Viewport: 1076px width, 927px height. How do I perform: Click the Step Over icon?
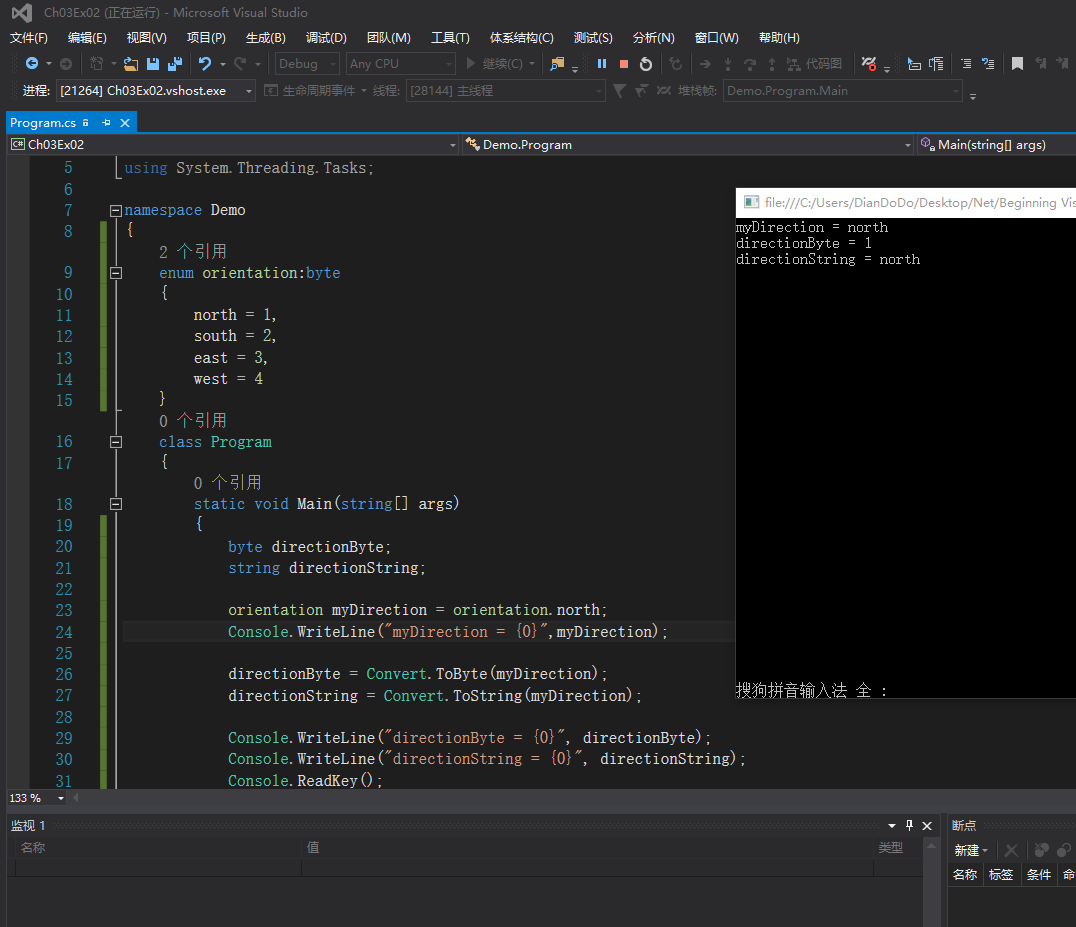[749, 64]
